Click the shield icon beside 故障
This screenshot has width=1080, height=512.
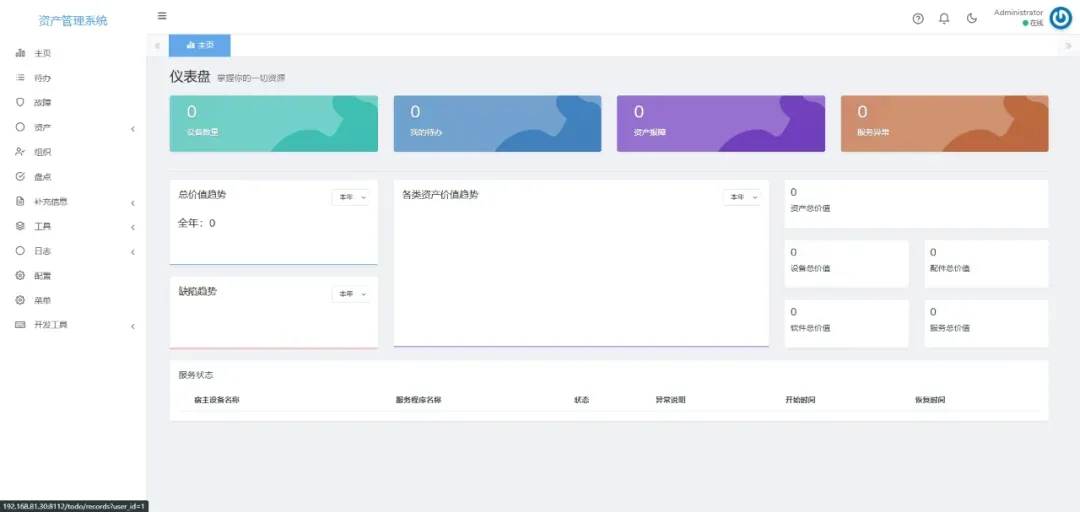click(20, 102)
